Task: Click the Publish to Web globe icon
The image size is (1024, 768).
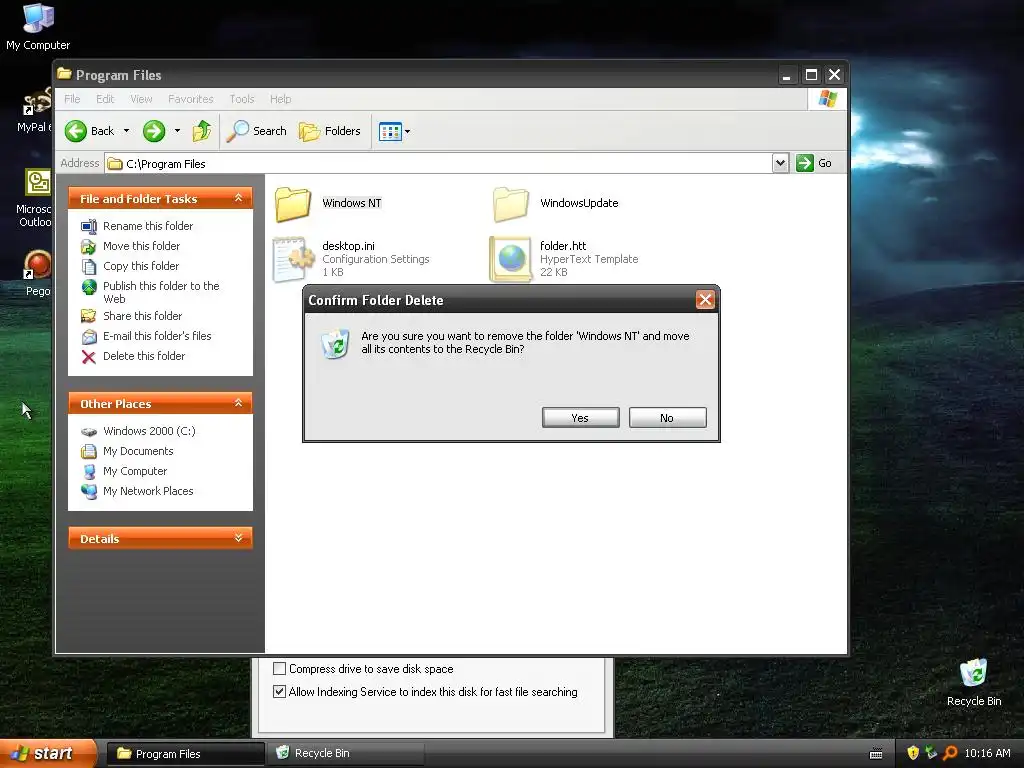Action: pos(89,287)
